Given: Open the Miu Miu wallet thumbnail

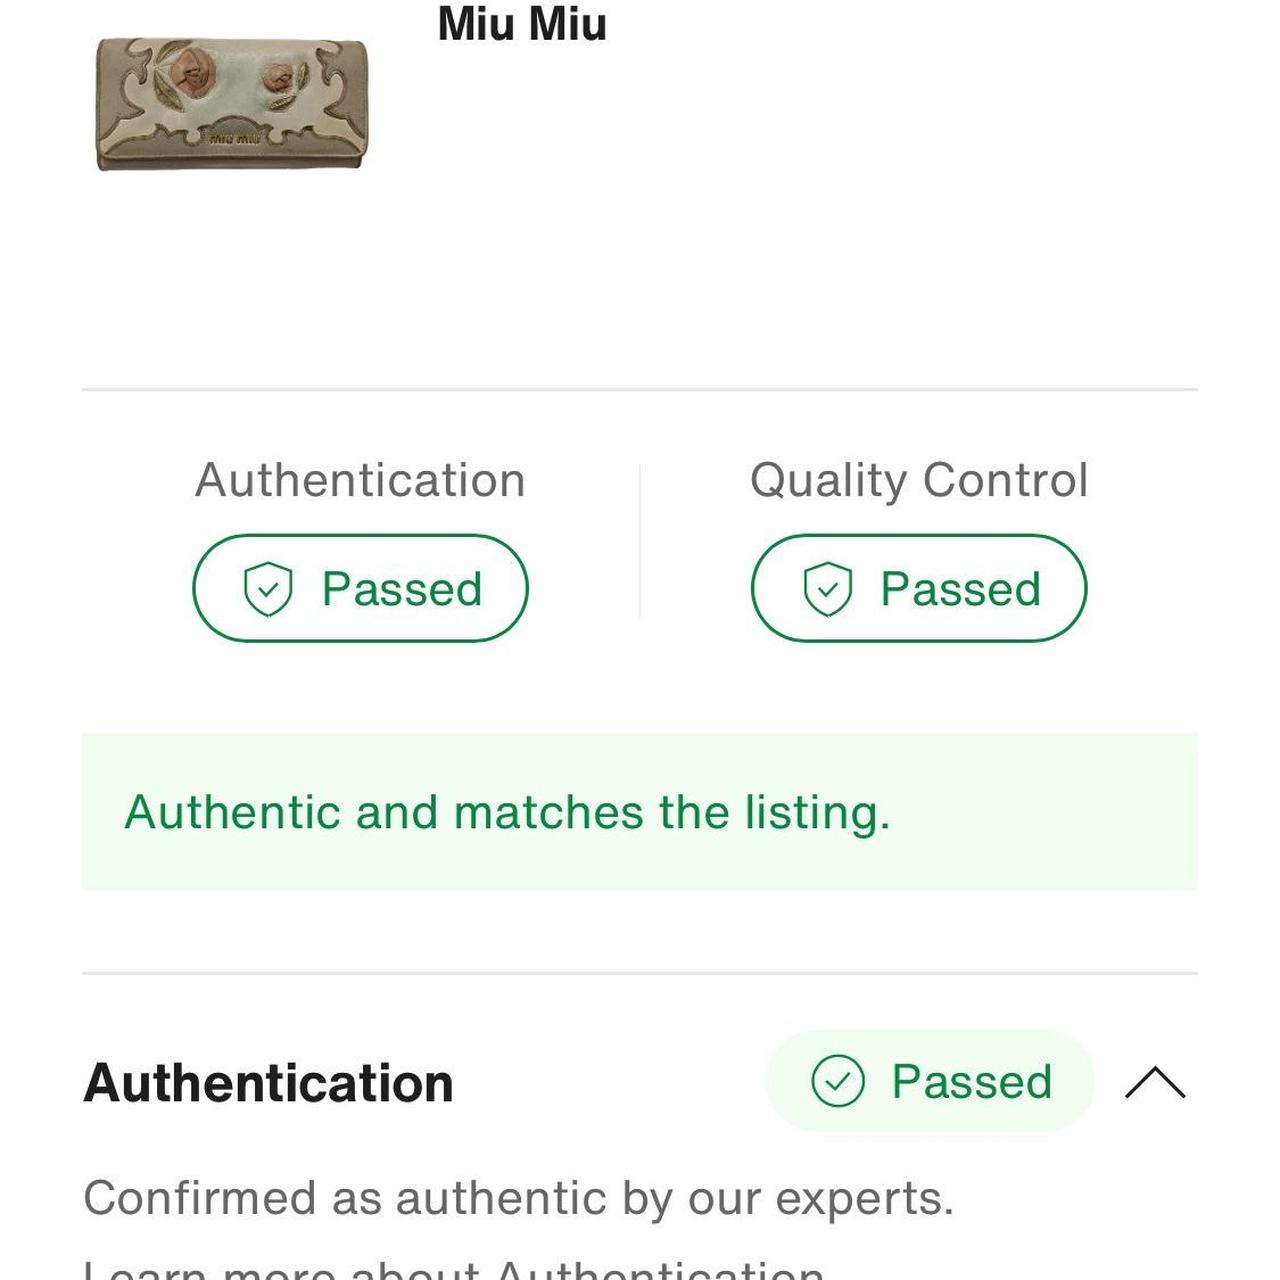Looking at the screenshot, I should pyautogui.click(x=232, y=104).
